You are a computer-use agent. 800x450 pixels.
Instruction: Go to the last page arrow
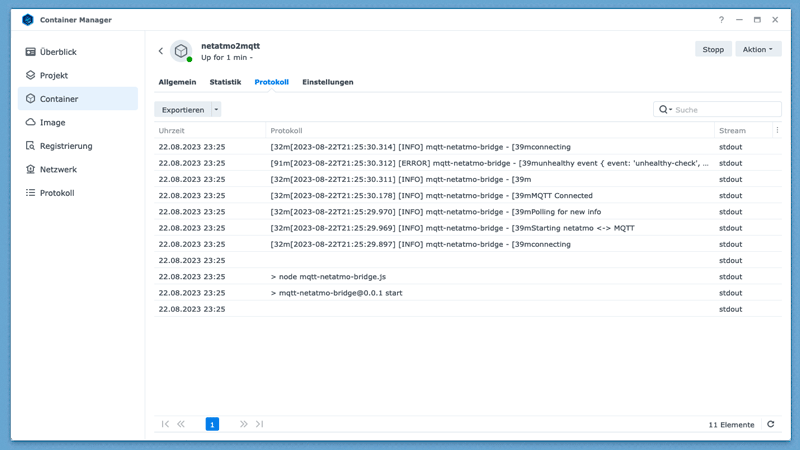pos(259,424)
